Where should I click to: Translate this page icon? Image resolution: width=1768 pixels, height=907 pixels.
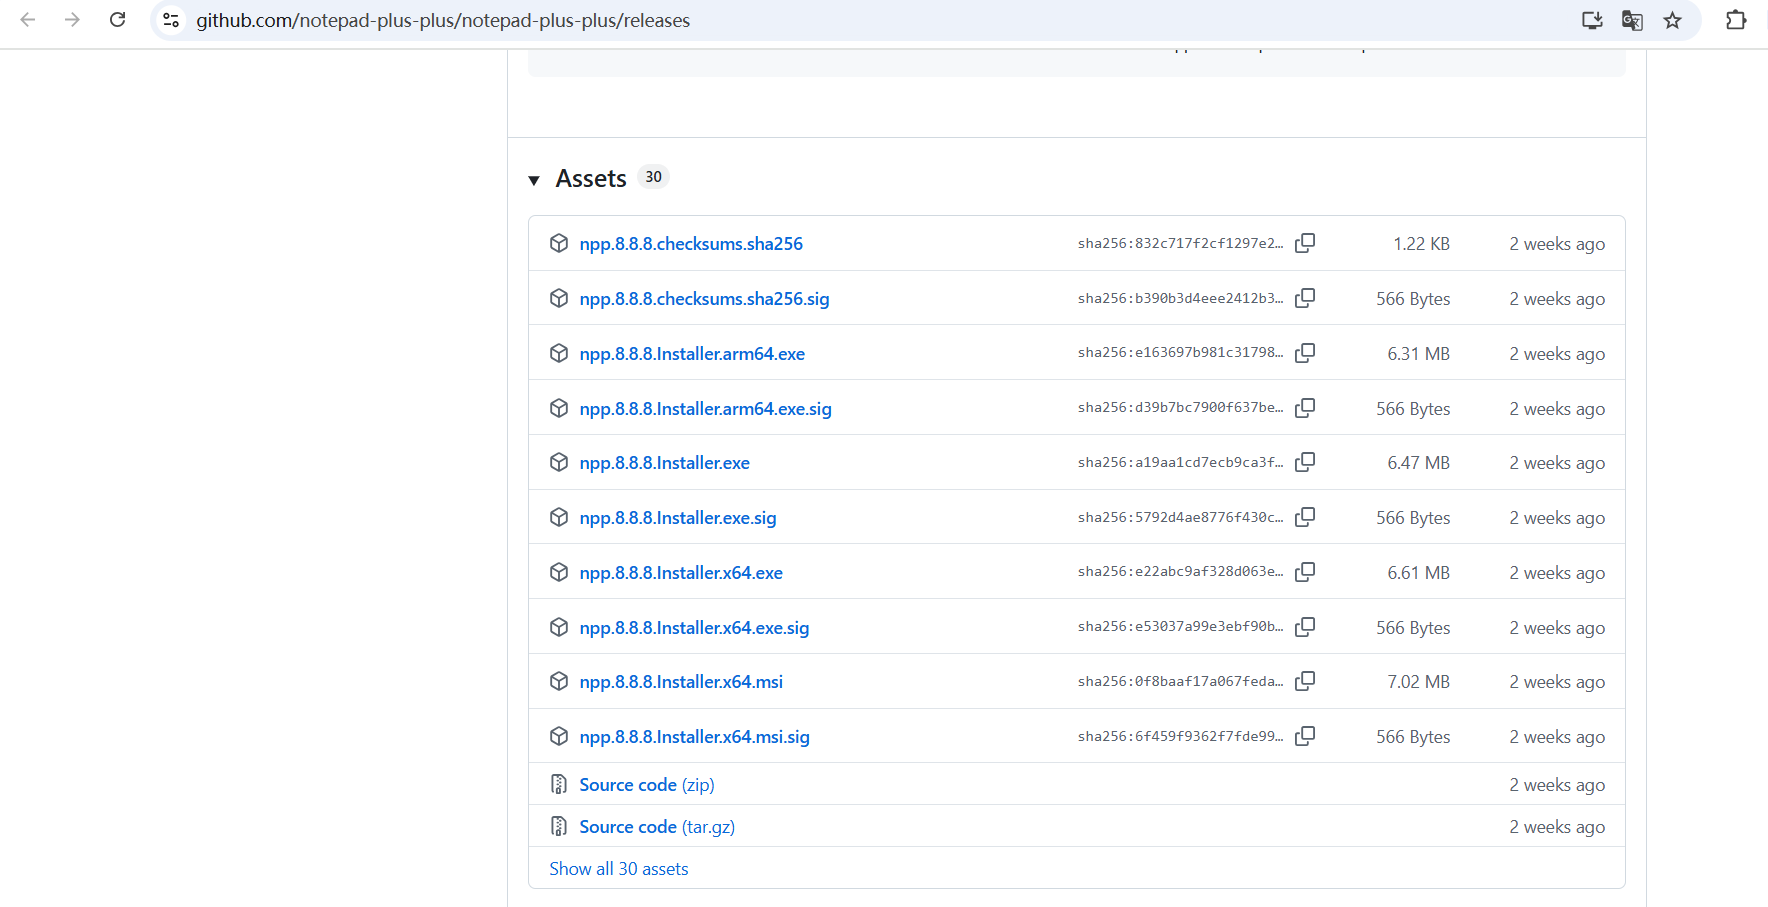click(x=1632, y=20)
